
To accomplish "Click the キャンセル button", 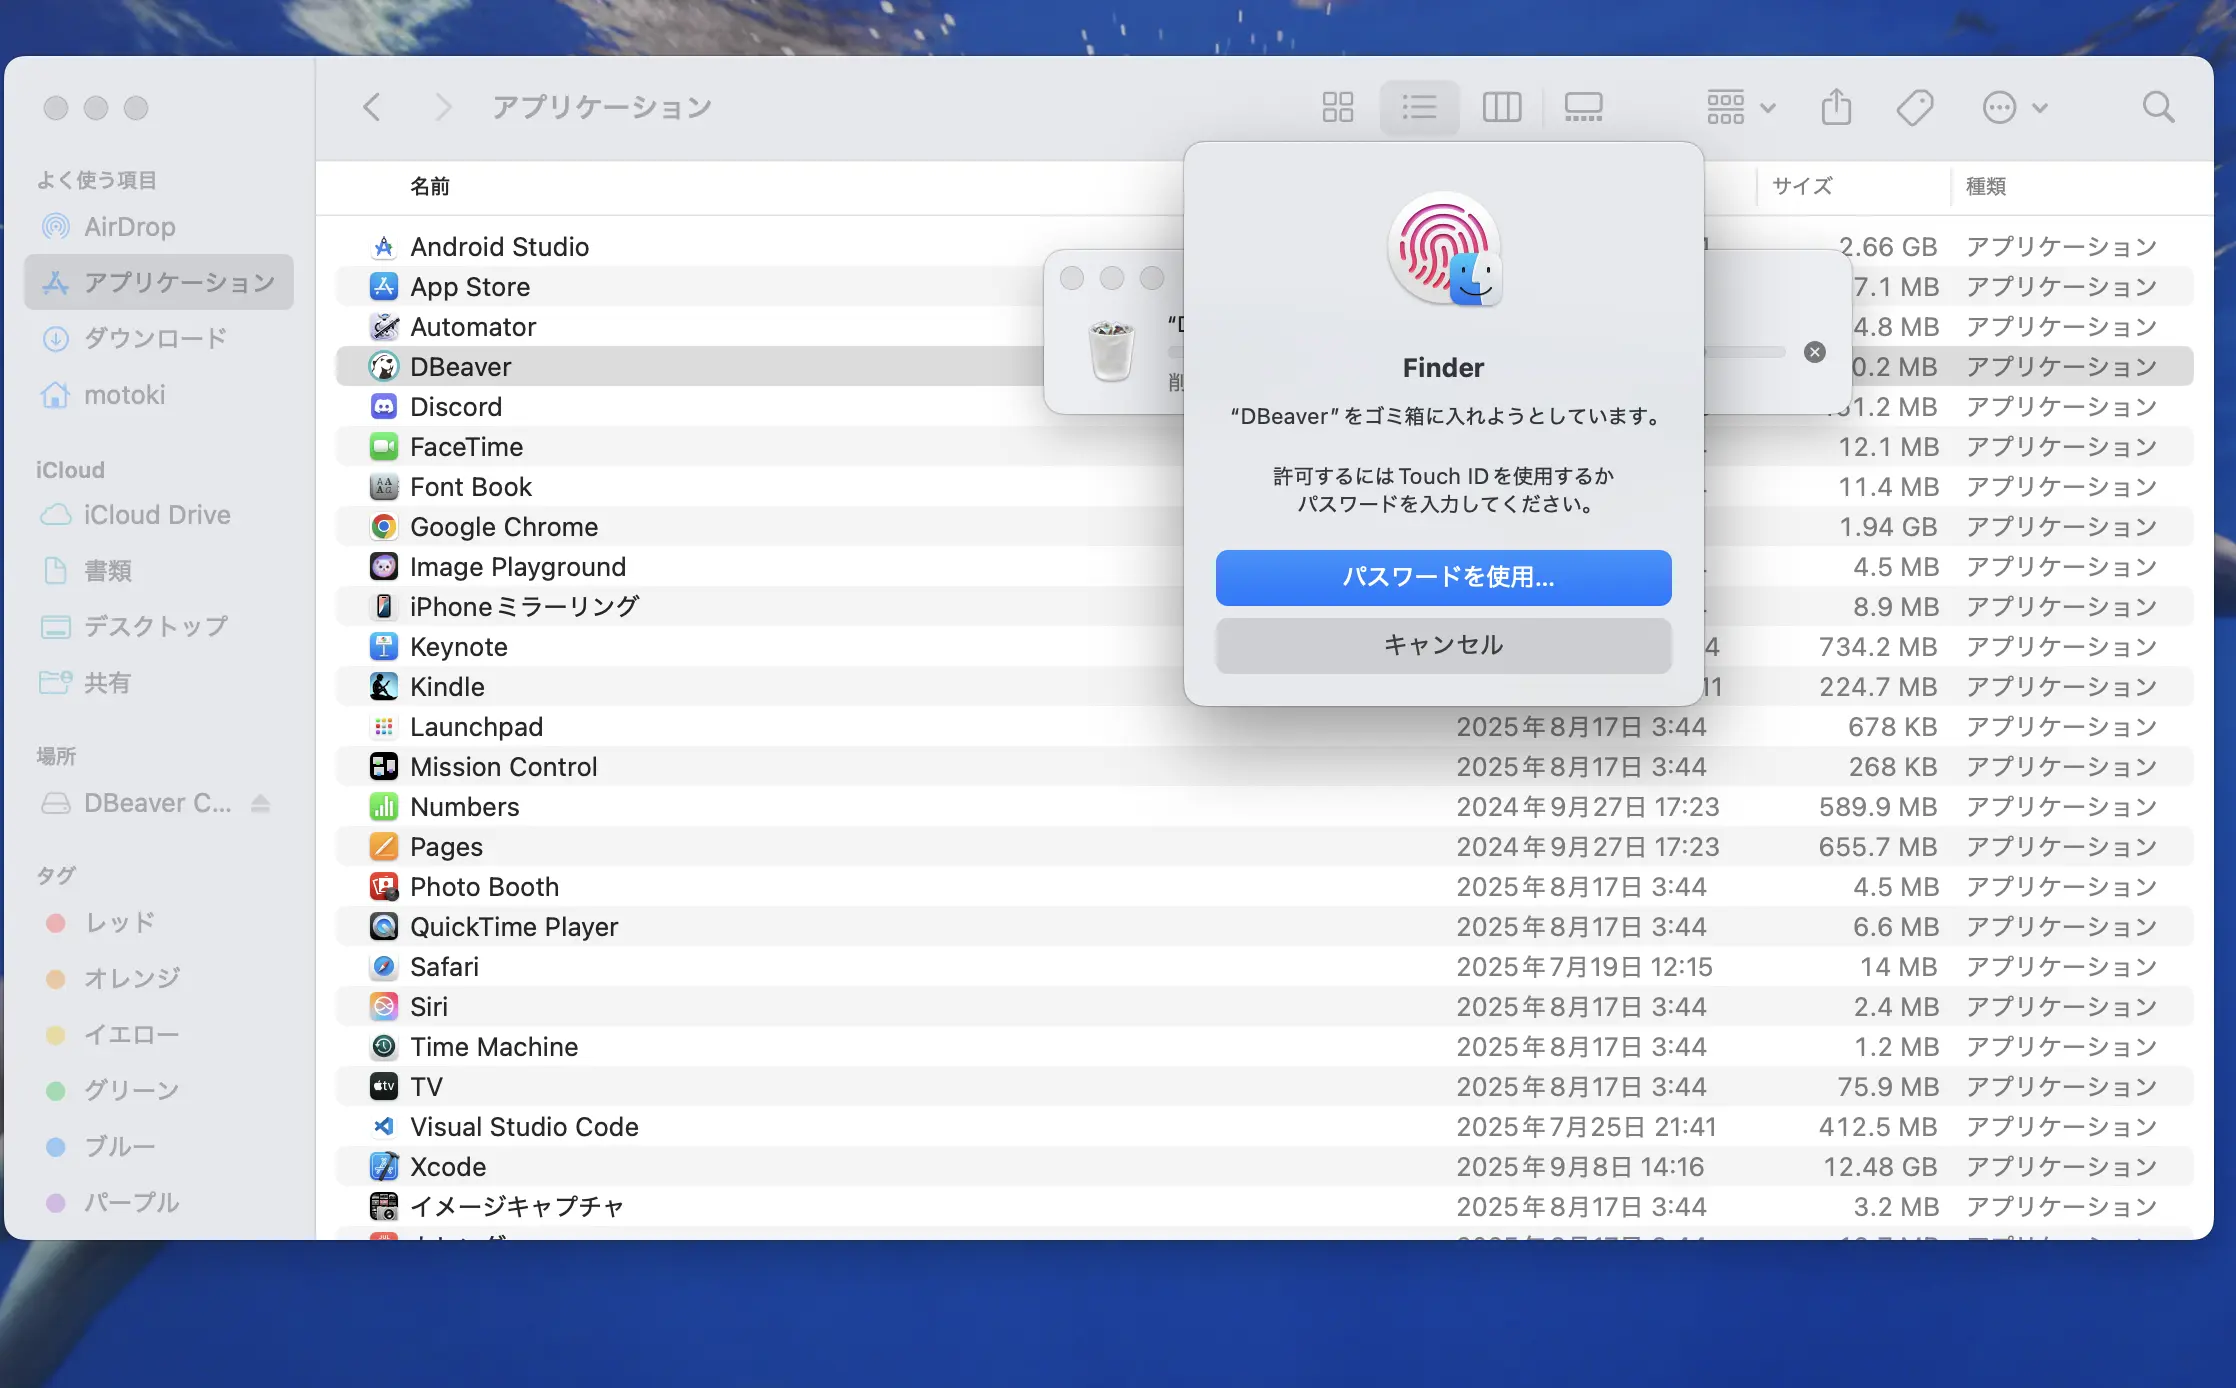I will click(x=1443, y=645).
